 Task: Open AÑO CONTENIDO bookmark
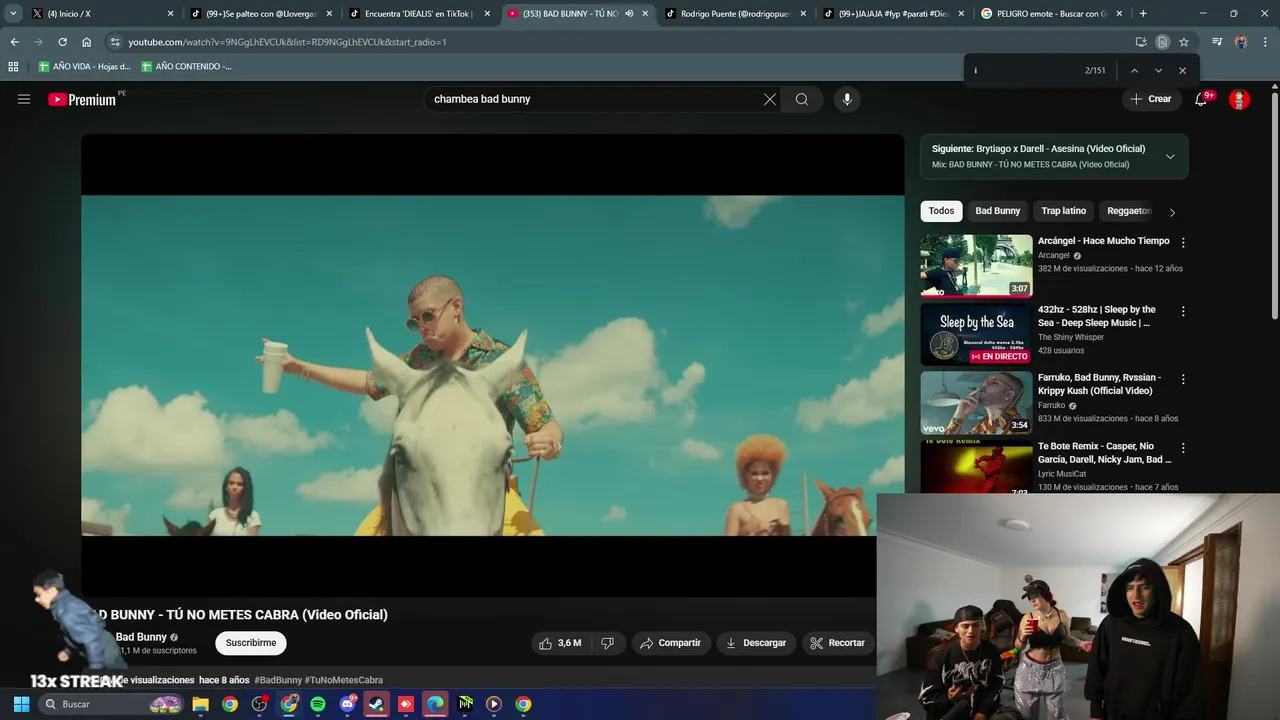[186, 66]
